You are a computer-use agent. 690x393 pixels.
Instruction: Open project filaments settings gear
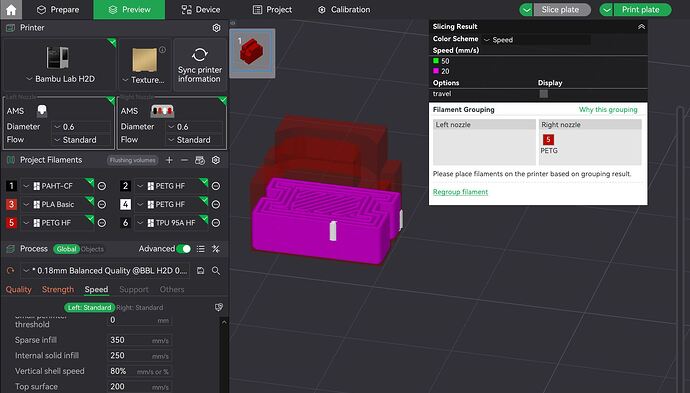[216, 160]
